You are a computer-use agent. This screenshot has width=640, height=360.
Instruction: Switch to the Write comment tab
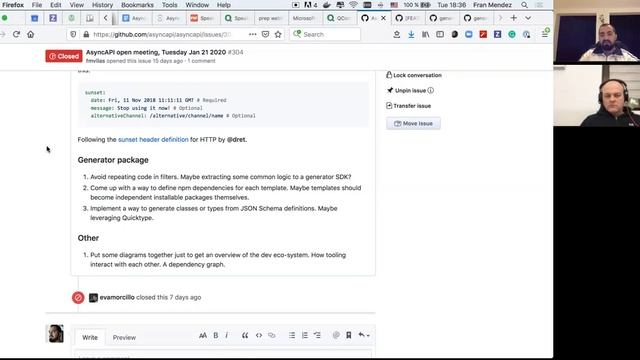coord(90,338)
